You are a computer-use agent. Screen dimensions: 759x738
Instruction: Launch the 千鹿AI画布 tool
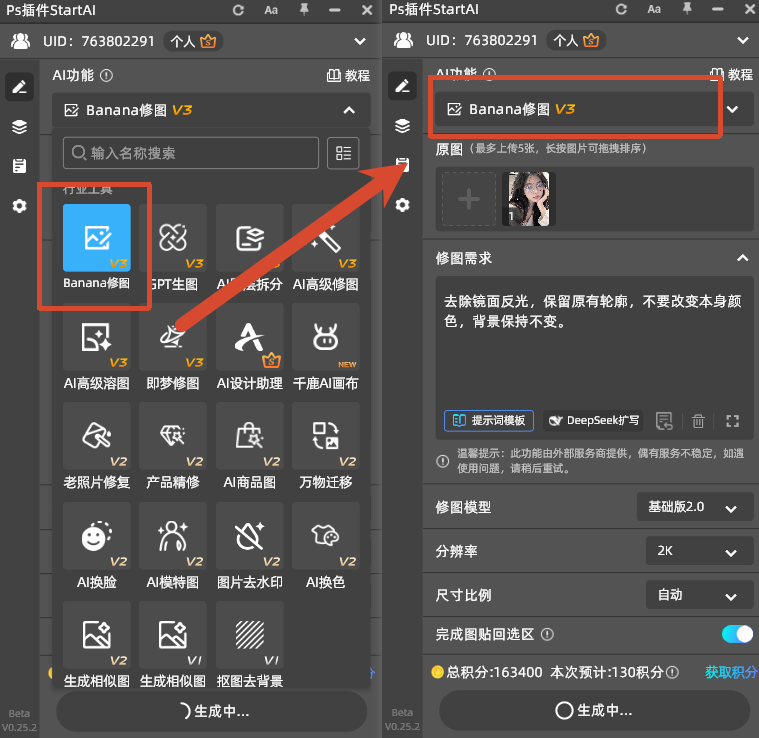tap(326, 337)
